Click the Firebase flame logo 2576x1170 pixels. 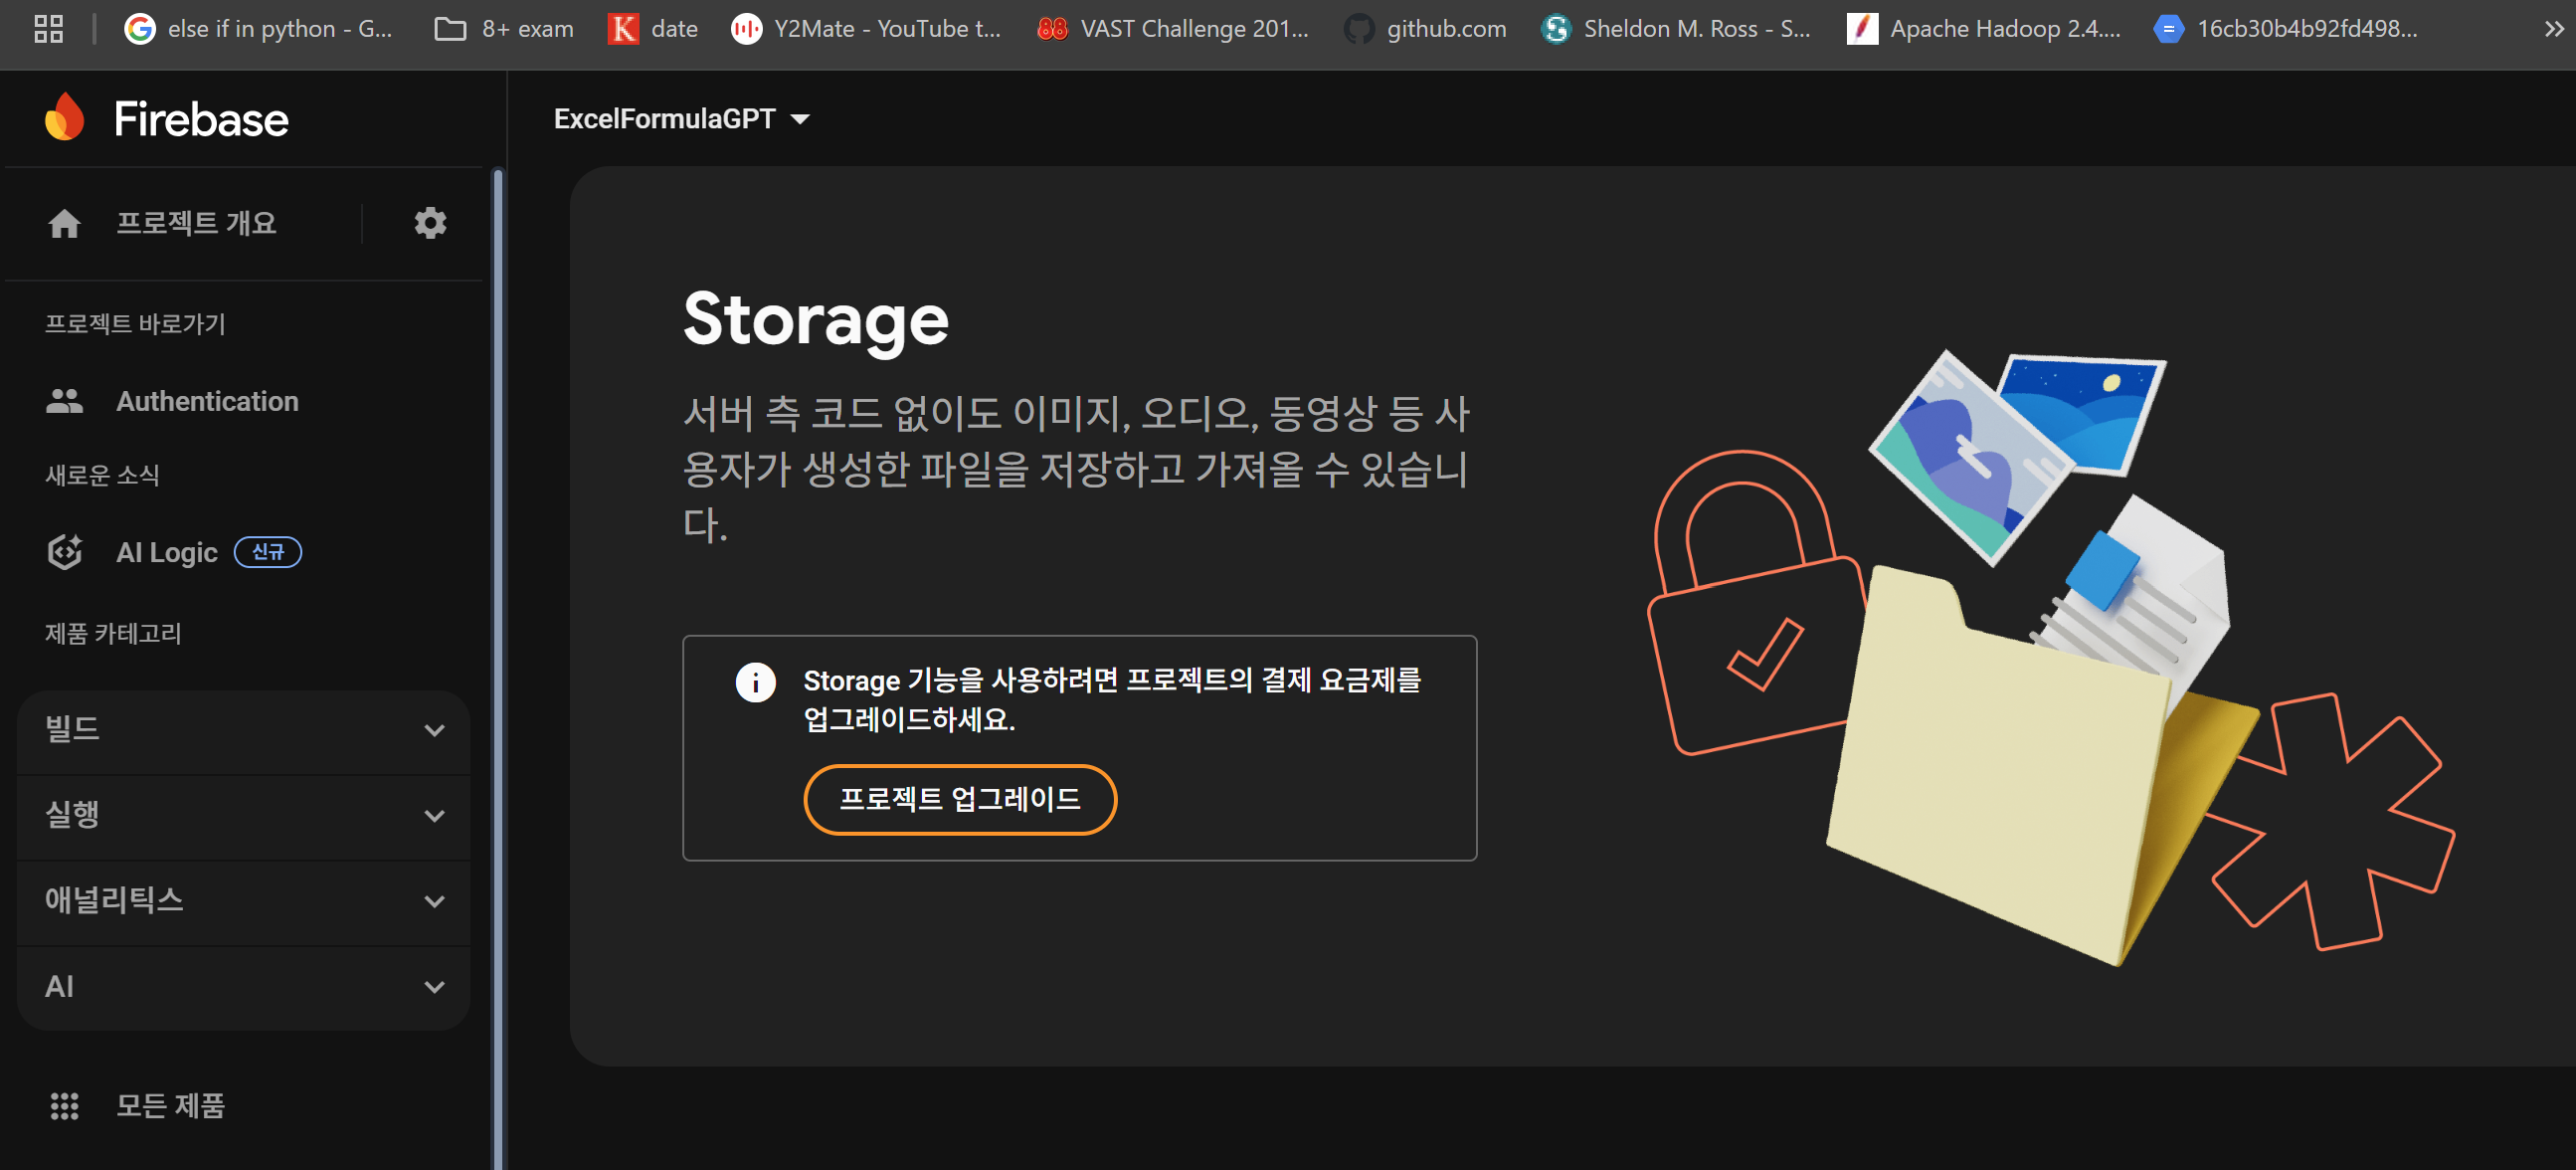click(65, 117)
